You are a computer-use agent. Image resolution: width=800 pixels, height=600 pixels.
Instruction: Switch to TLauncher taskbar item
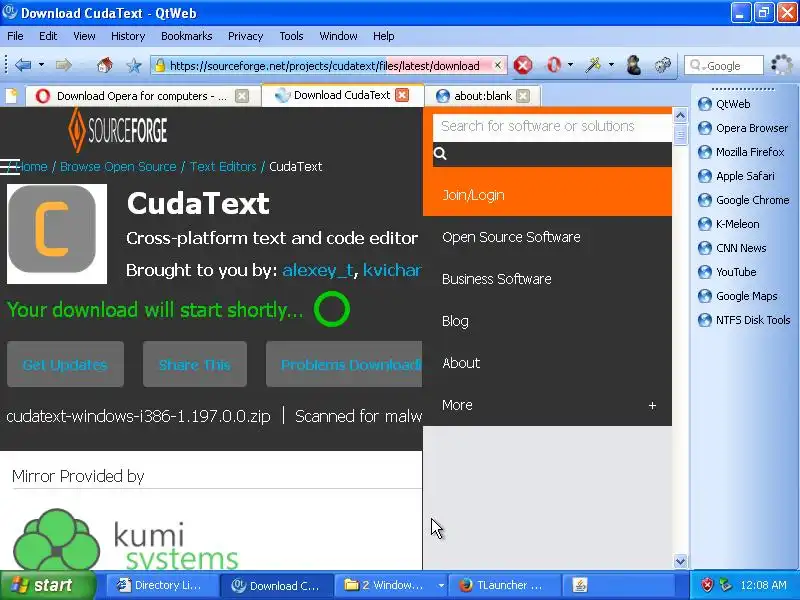coord(504,585)
